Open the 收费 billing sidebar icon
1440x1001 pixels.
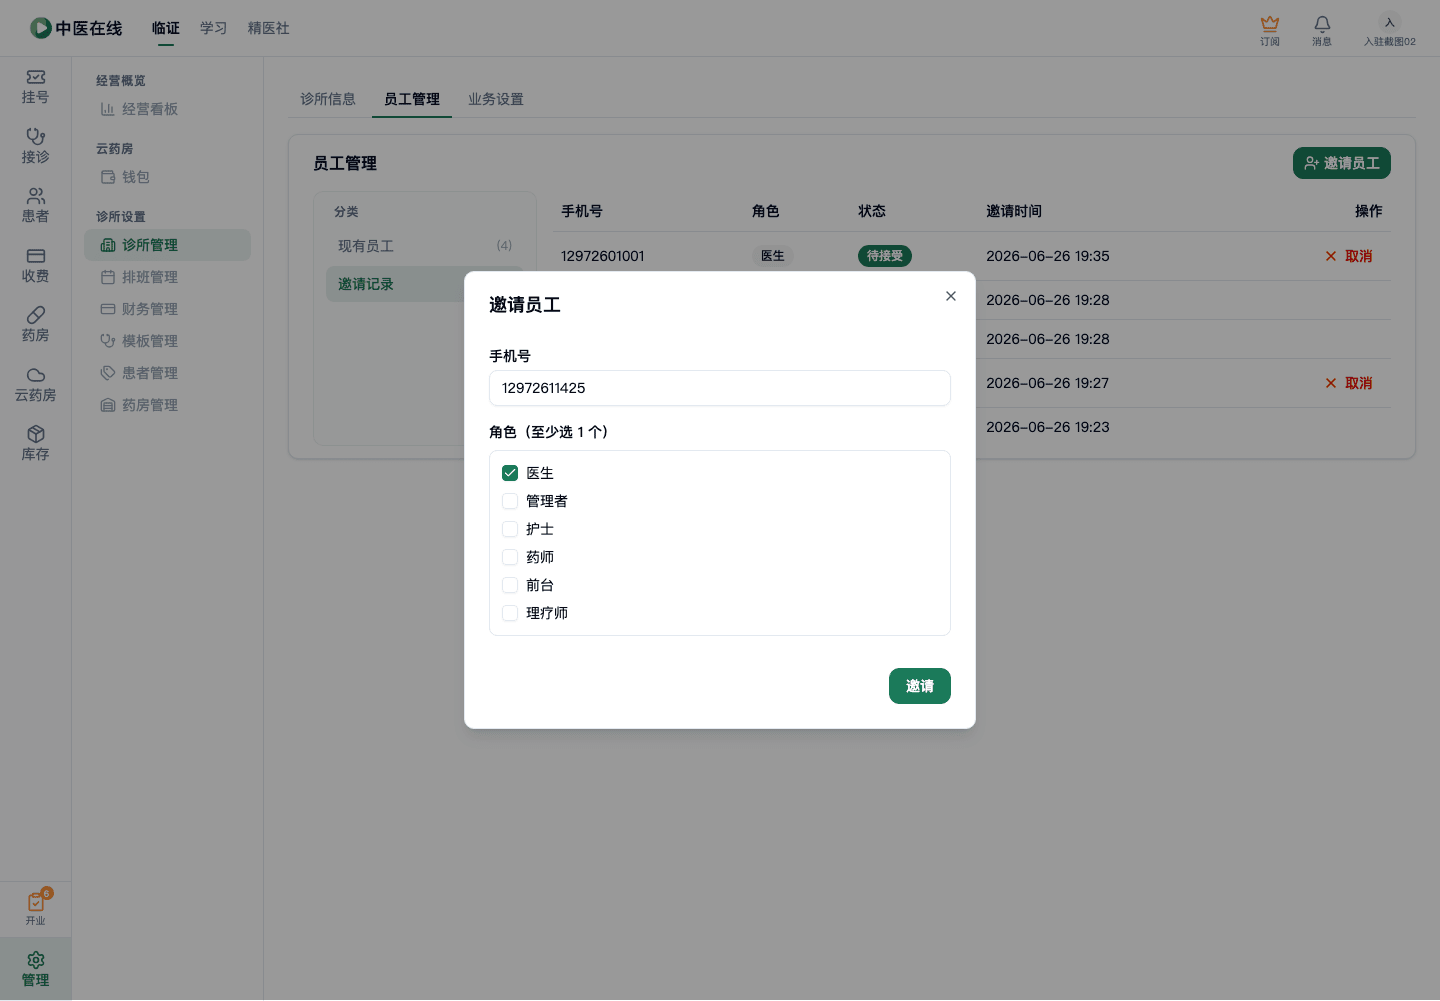click(x=35, y=265)
